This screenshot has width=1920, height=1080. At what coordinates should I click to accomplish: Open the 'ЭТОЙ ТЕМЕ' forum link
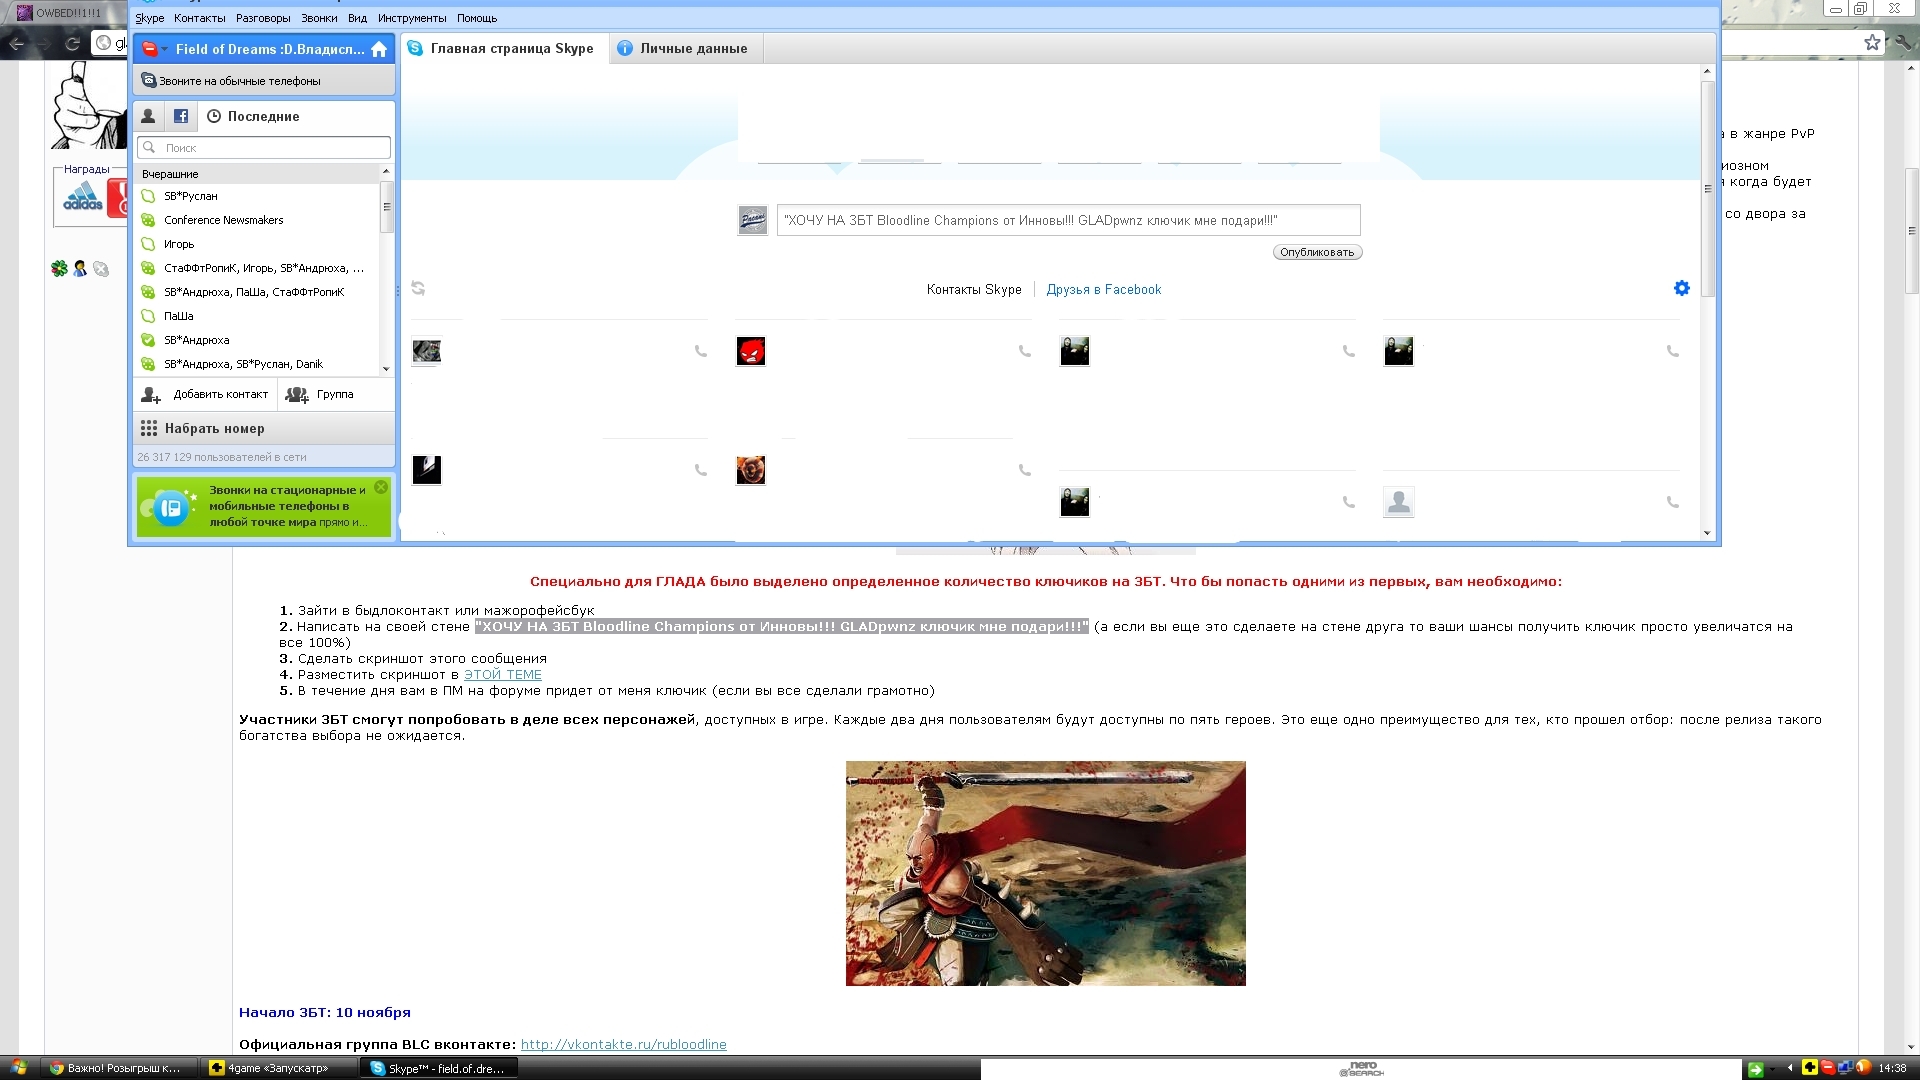pyautogui.click(x=502, y=675)
